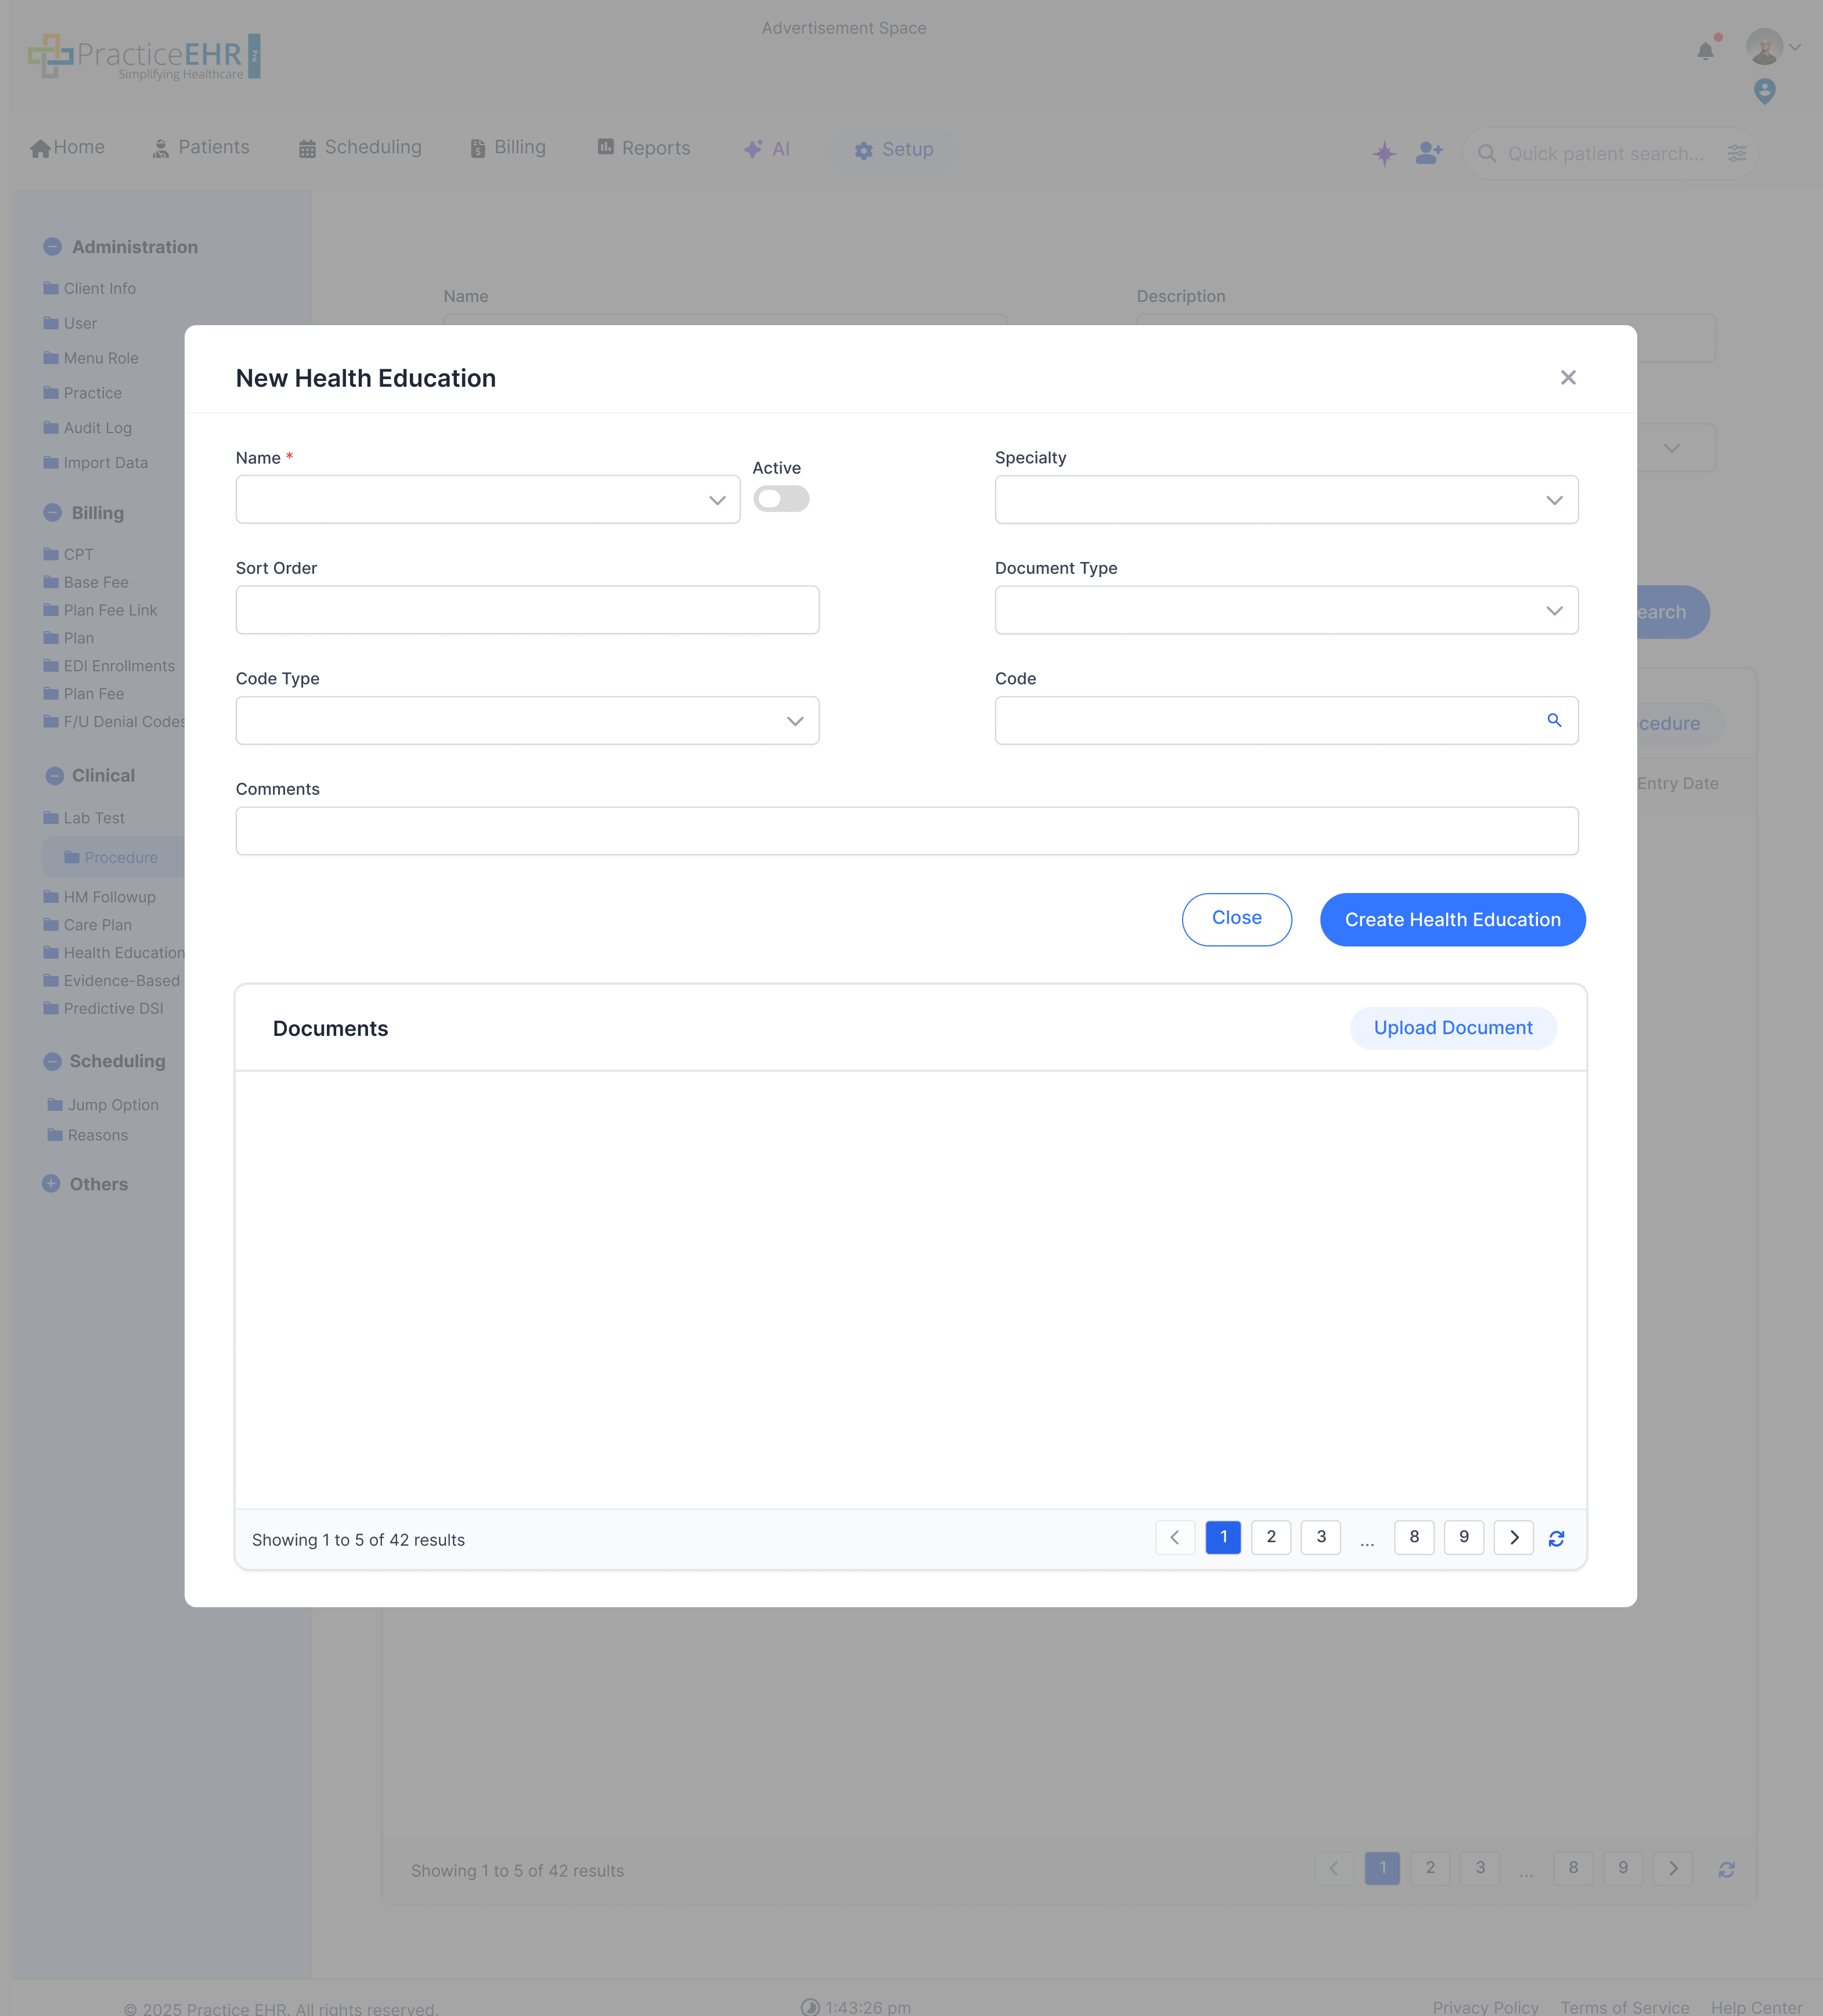Click the Home icon in the navigation bar
The height and width of the screenshot is (2016, 1823).
click(40, 147)
